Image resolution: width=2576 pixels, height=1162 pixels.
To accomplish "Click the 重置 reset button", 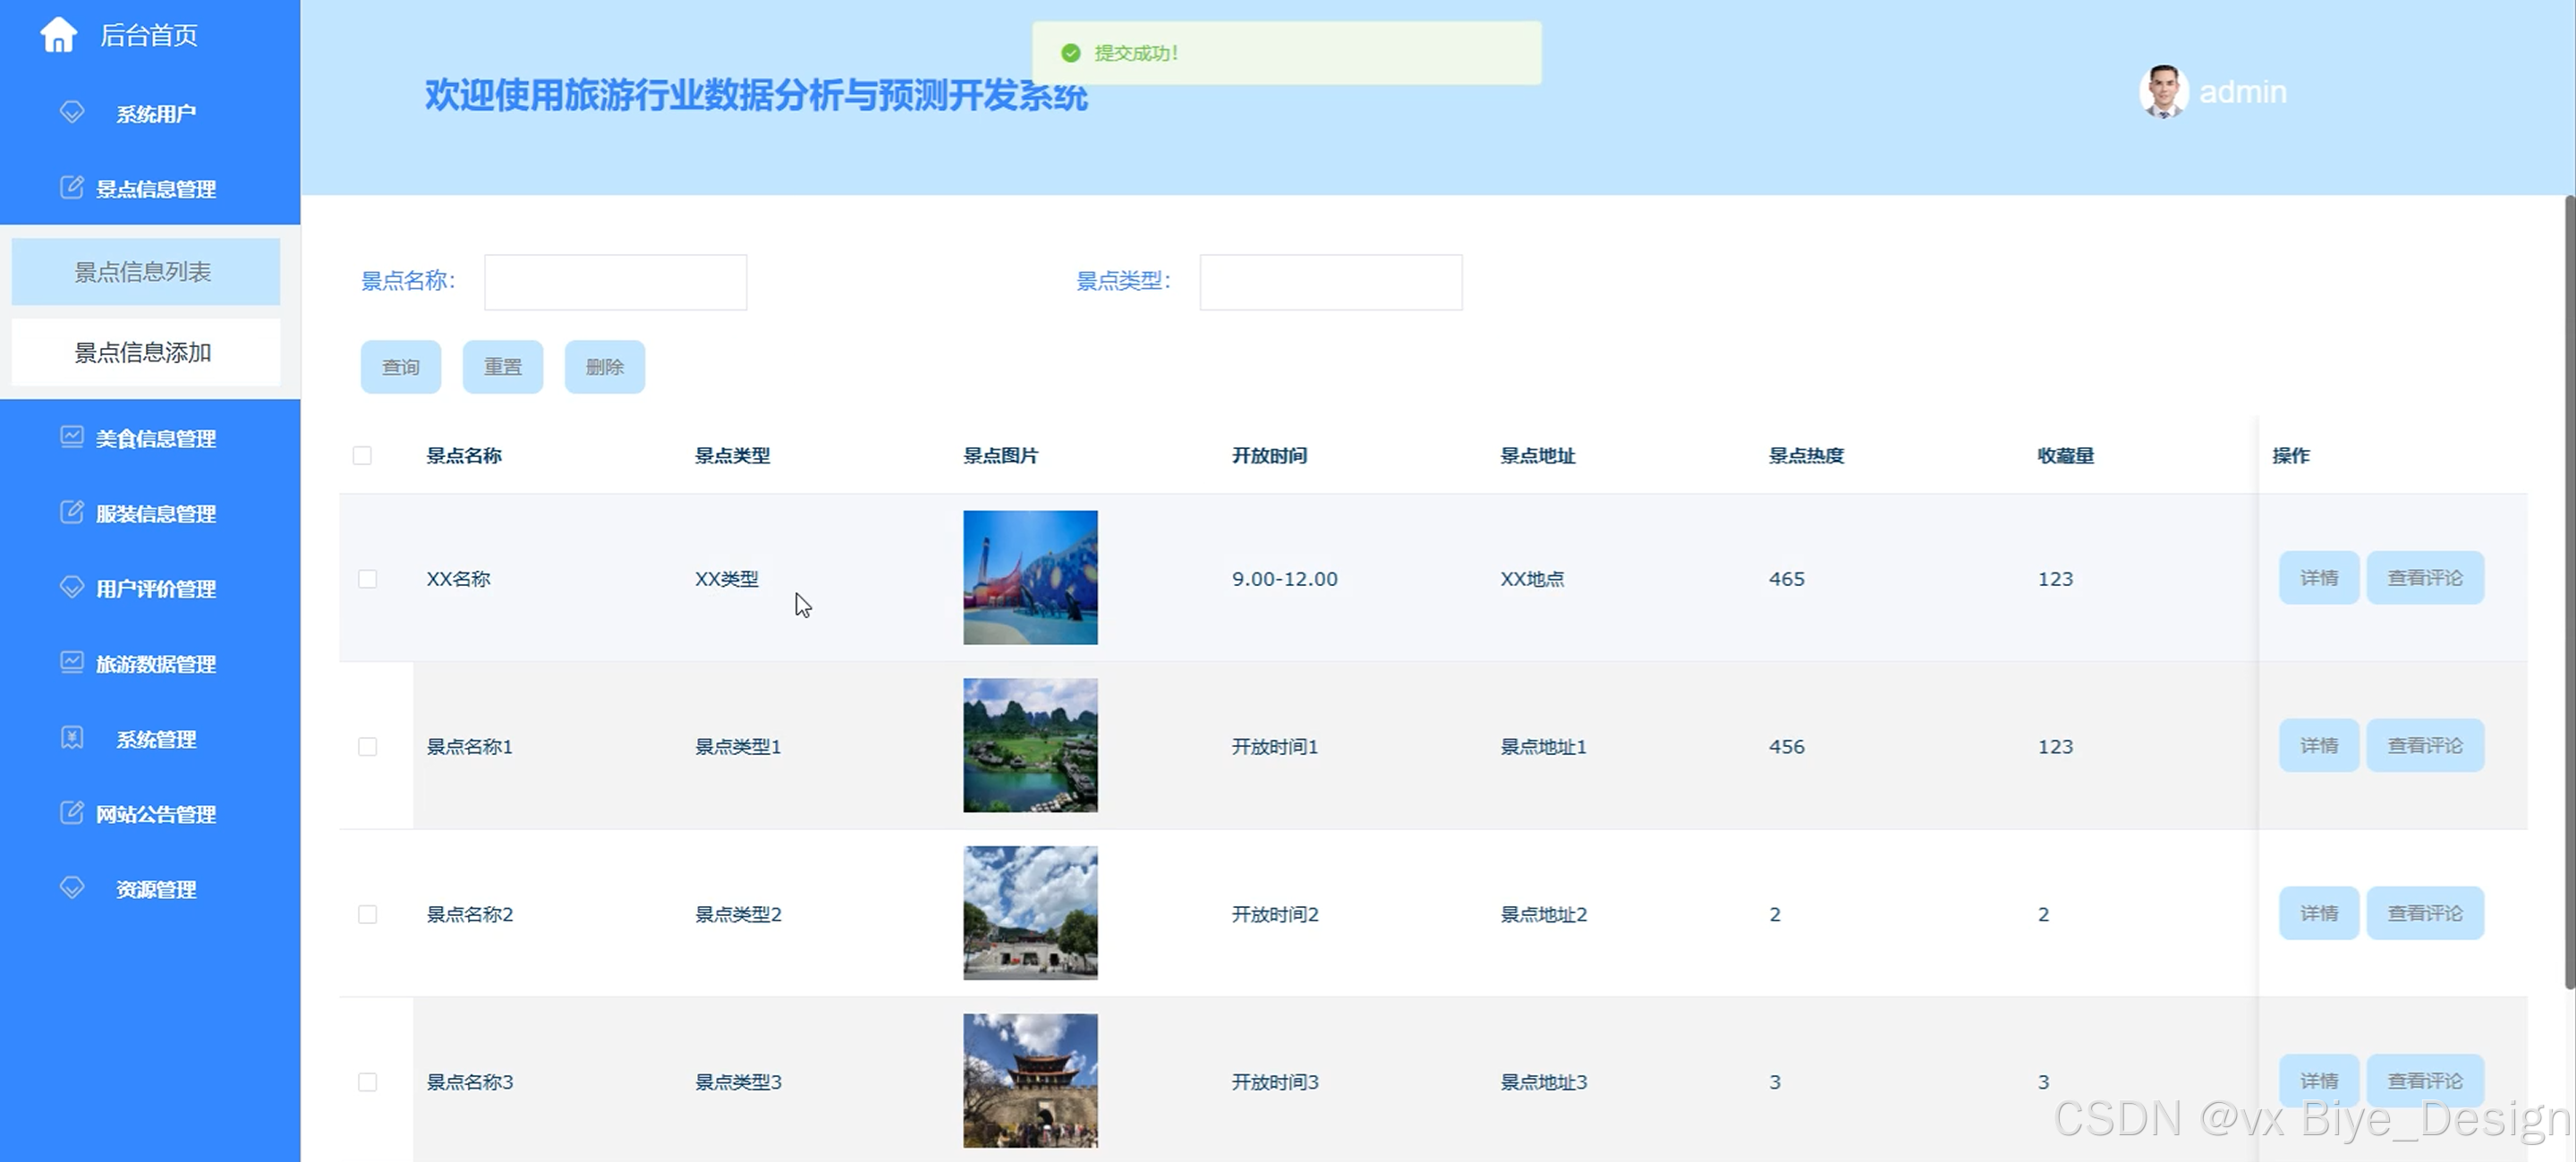I will tap(503, 367).
